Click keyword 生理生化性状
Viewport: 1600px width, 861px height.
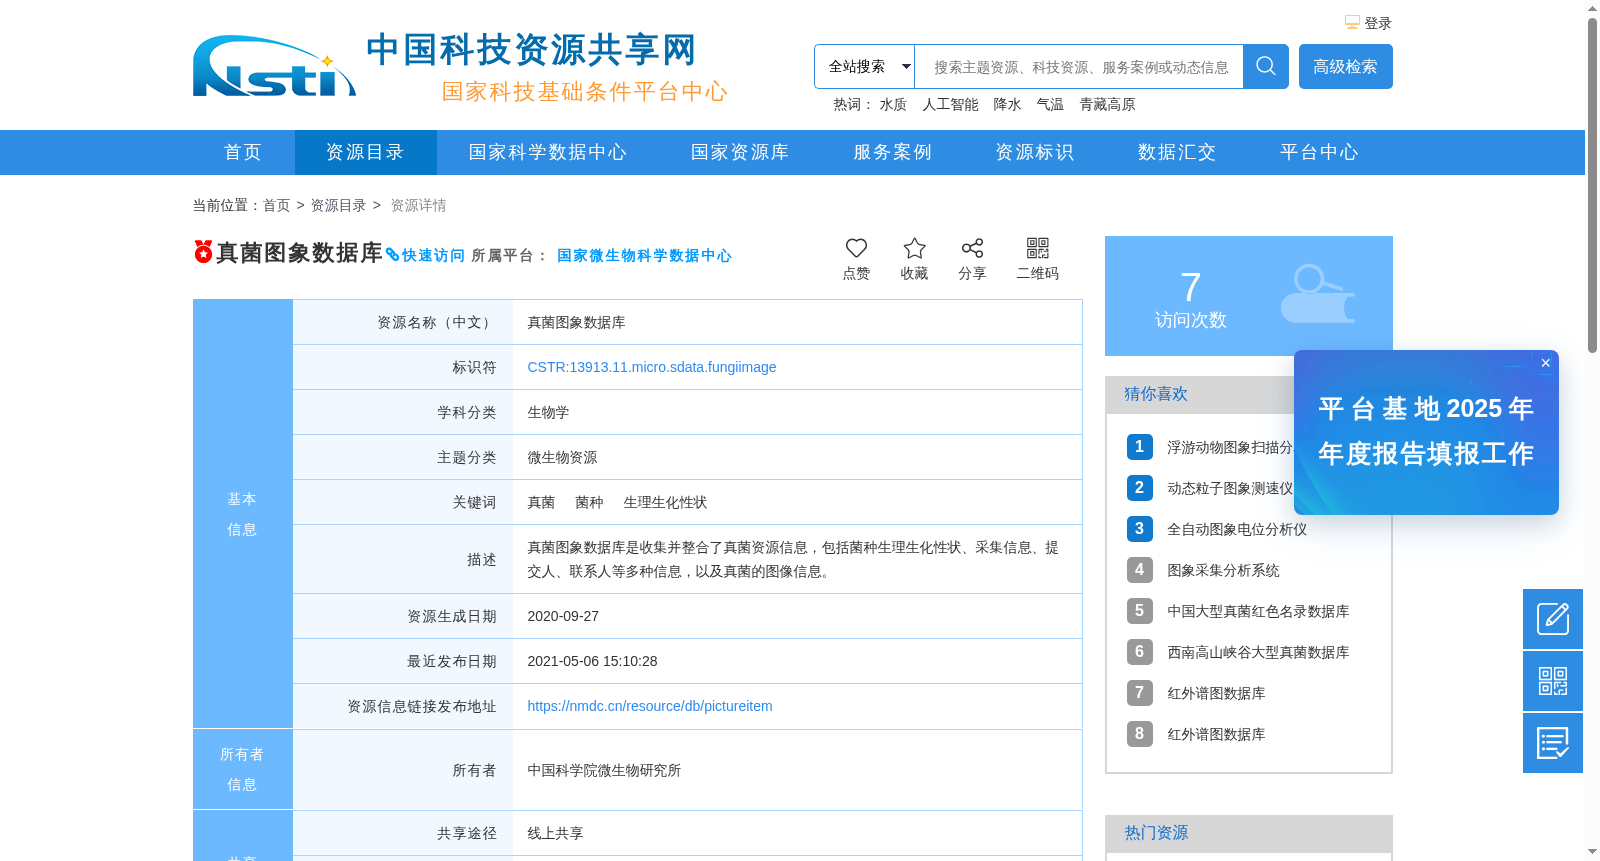tap(665, 502)
